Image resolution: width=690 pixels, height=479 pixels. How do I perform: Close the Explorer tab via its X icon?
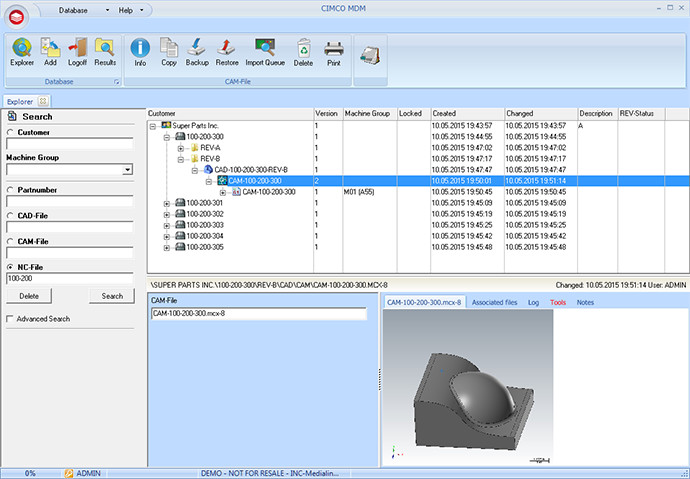pyautogui.click(x=43, y=101)
